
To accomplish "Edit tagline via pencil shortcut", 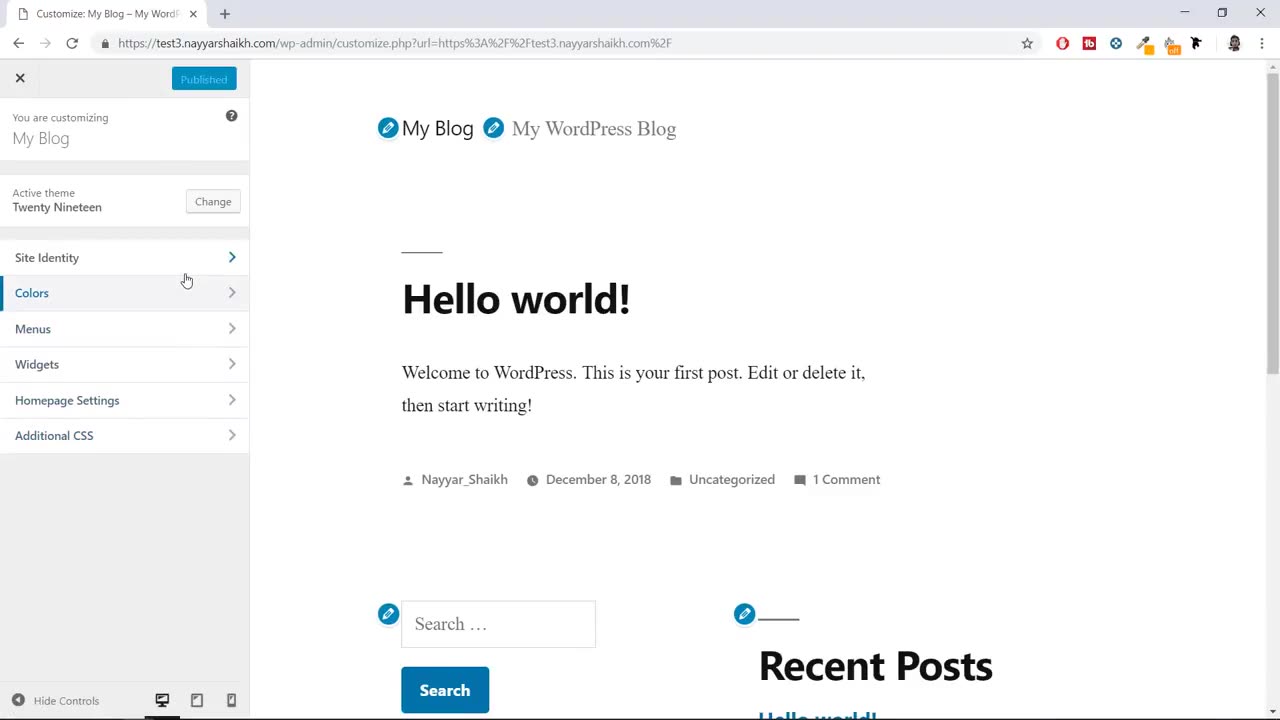I will 493,128.
